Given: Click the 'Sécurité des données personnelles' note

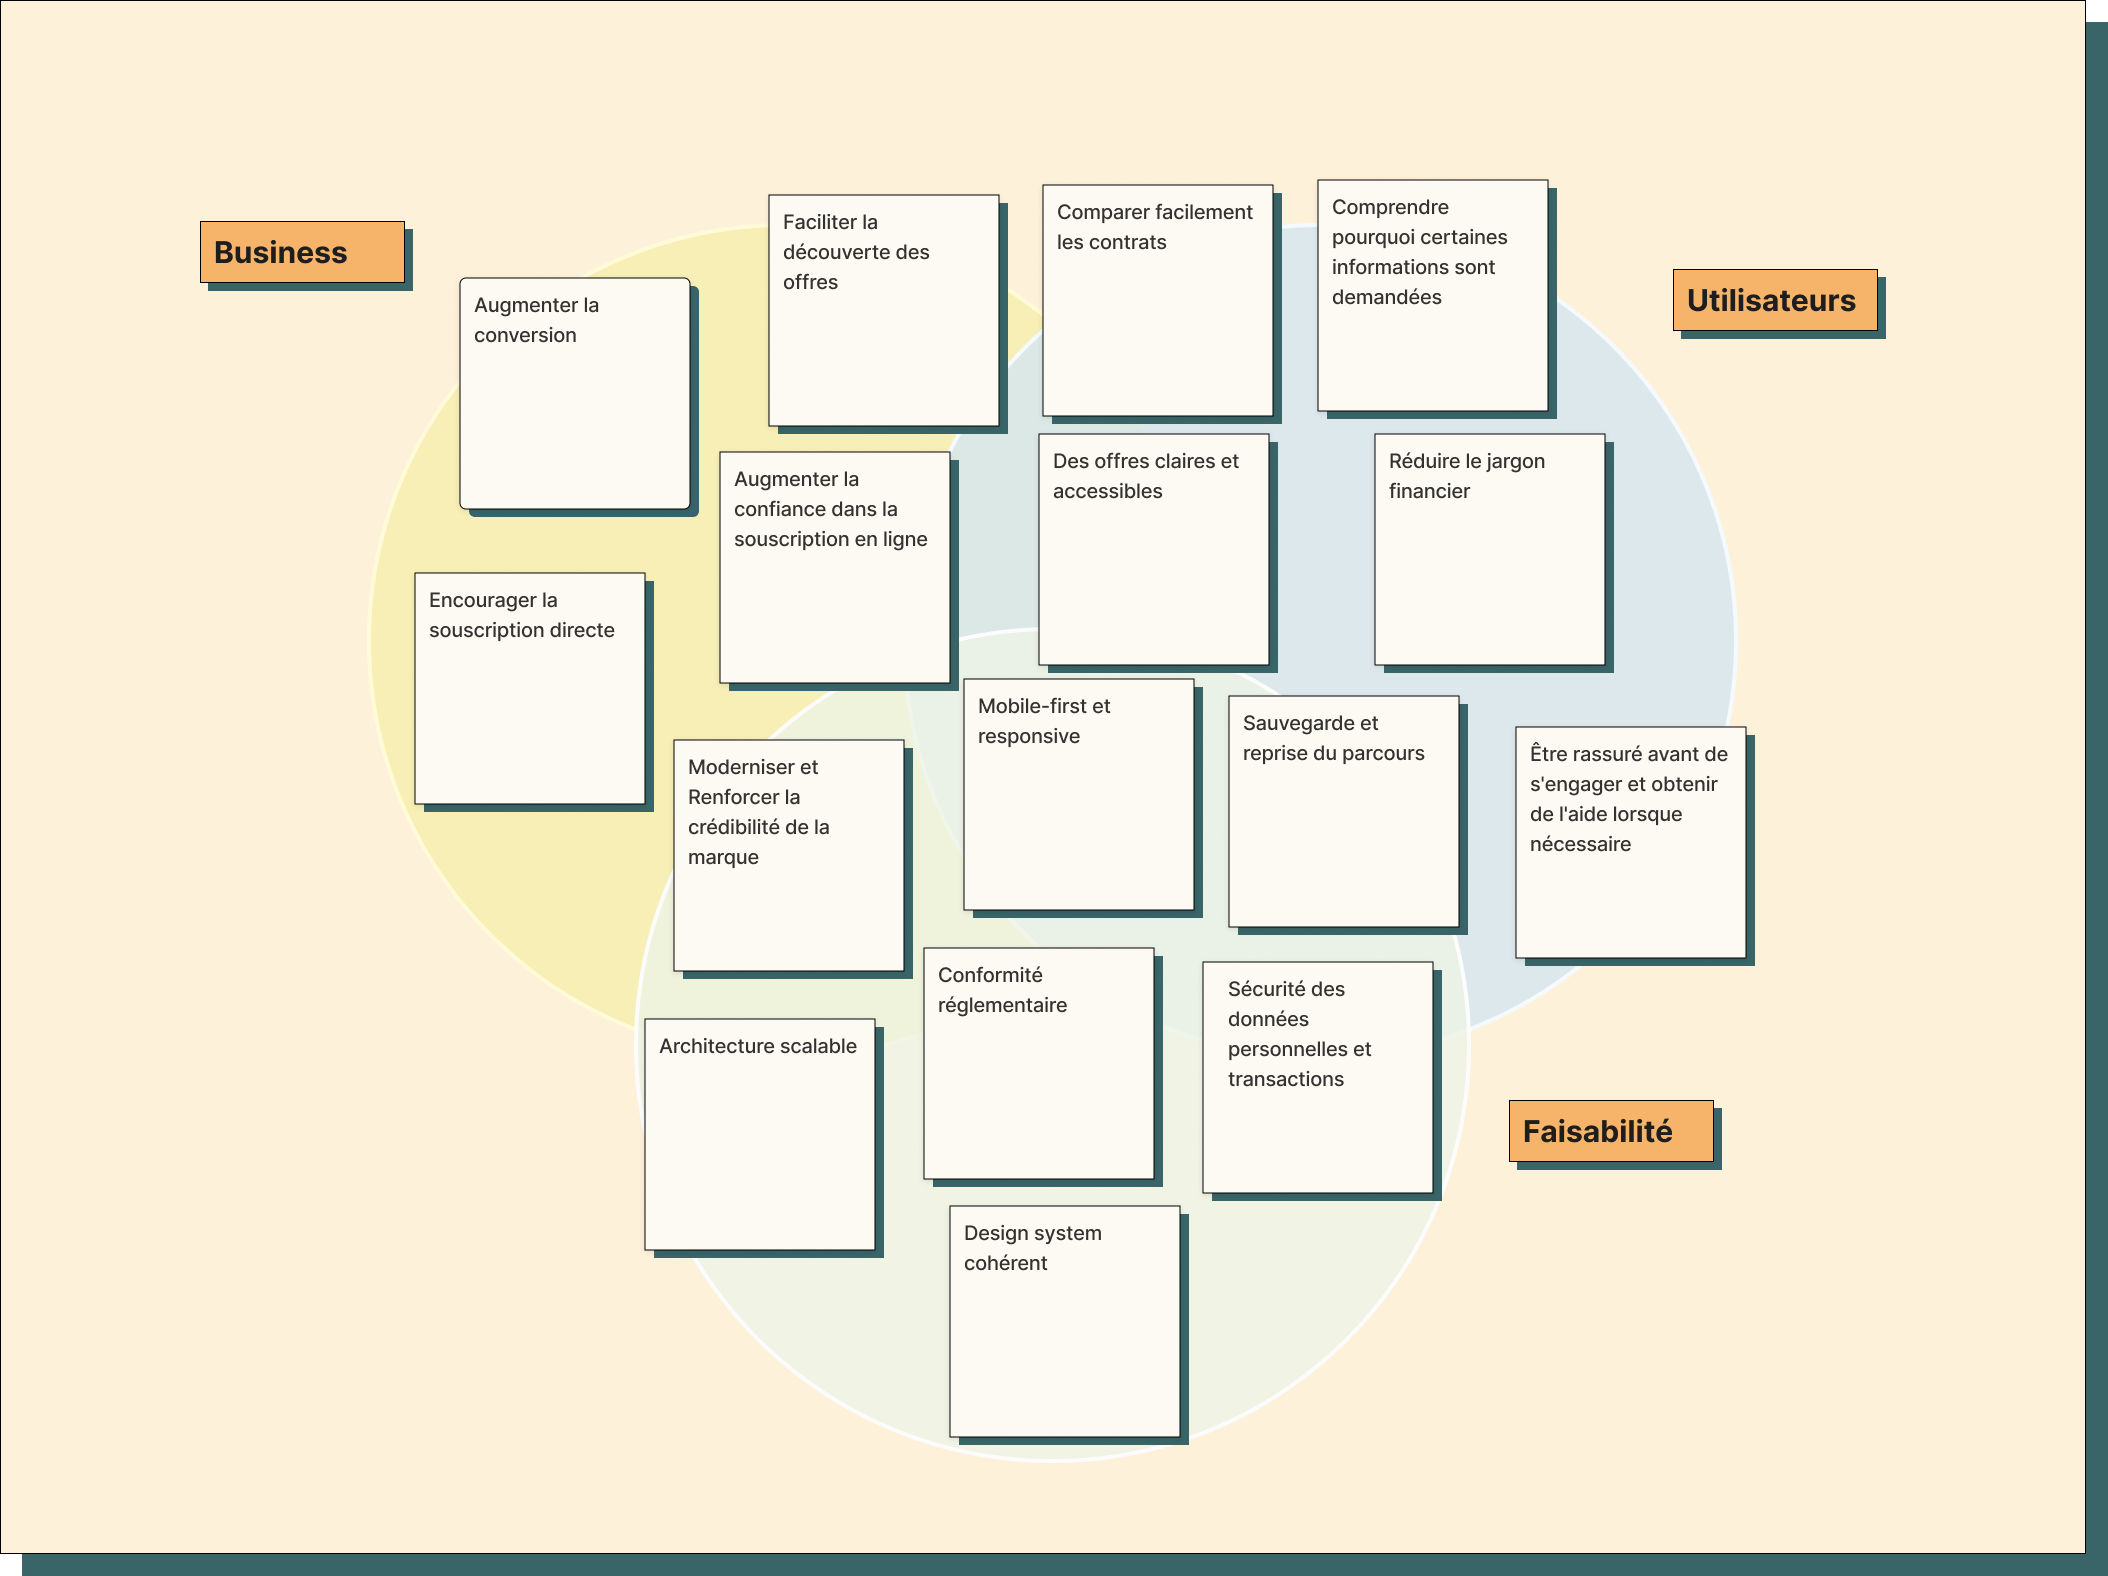Looking at the screenshot, I should pos(1318,1077).
